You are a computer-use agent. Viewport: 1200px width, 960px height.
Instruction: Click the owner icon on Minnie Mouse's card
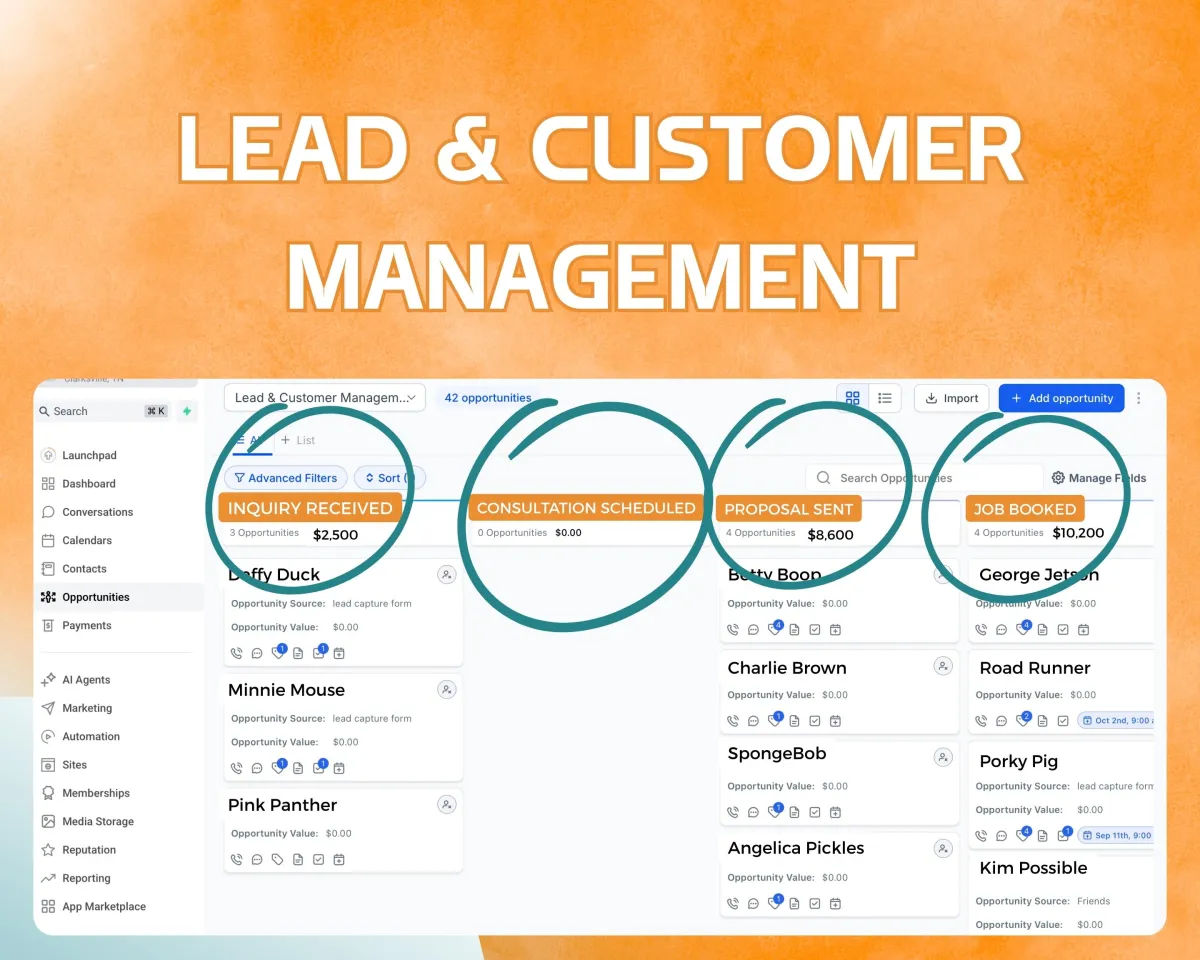click(x=447, y=689)
